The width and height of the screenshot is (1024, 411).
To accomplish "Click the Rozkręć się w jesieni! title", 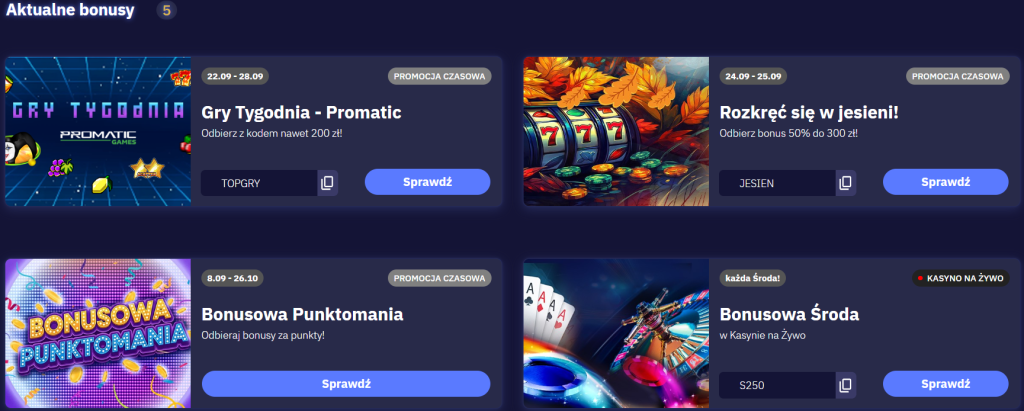I will click(809, 113).
